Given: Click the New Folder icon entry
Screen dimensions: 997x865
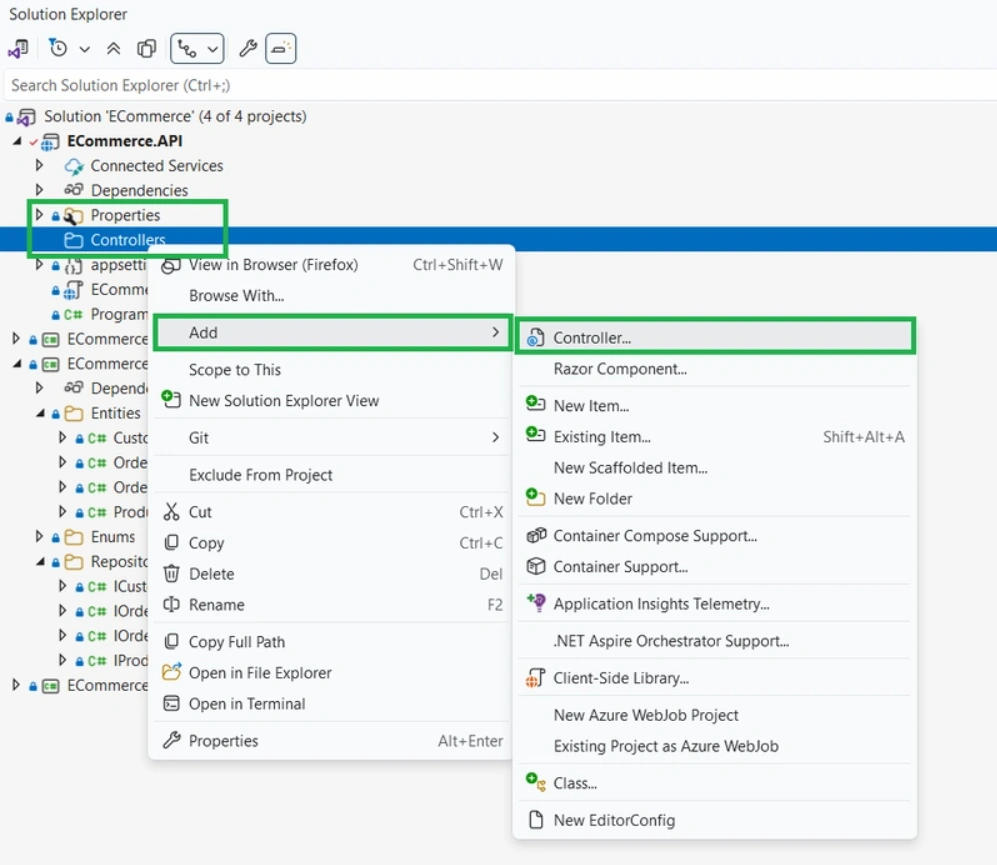Looking at the screenshot, I should [x=535, y=498].
